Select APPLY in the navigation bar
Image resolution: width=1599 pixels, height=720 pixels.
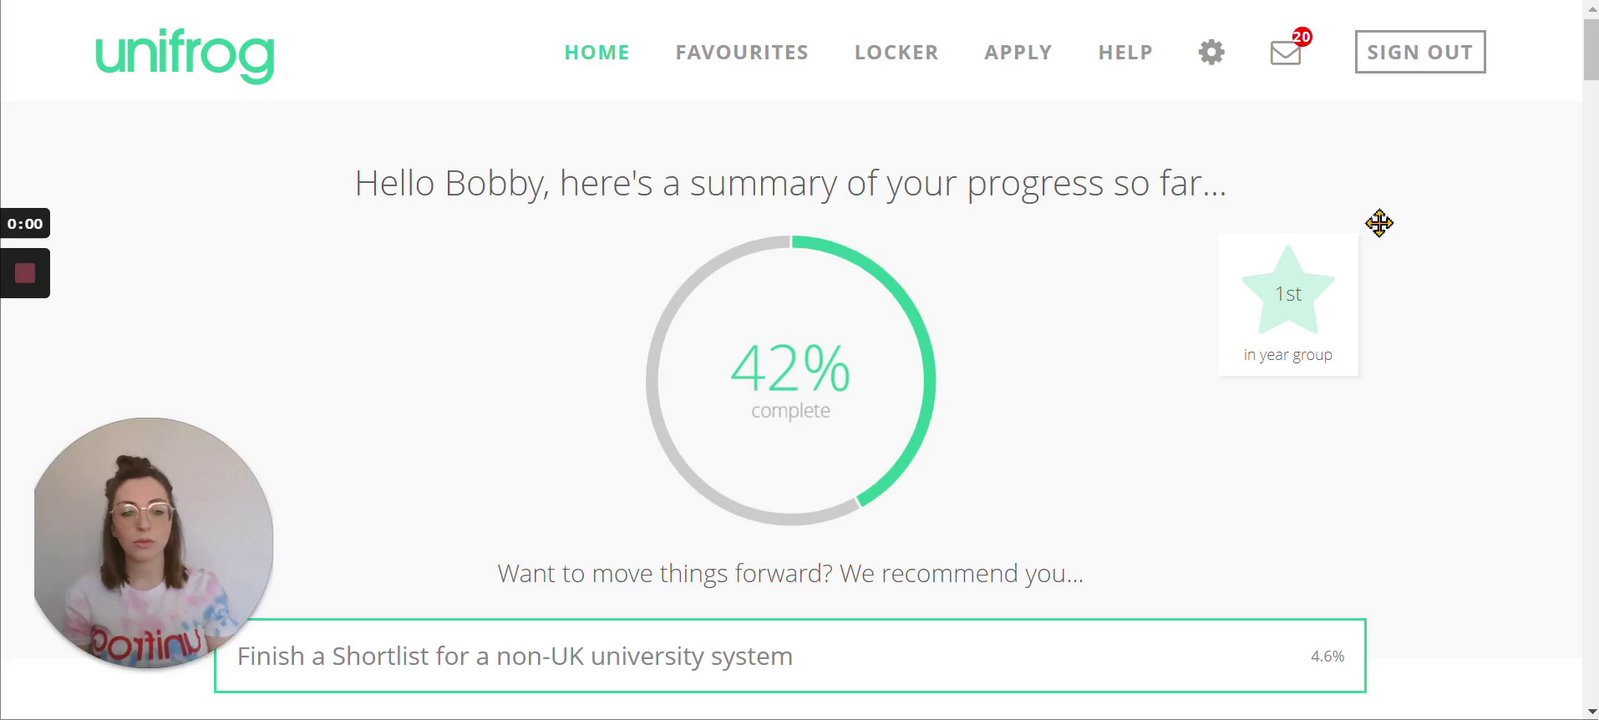point(1018,52)
